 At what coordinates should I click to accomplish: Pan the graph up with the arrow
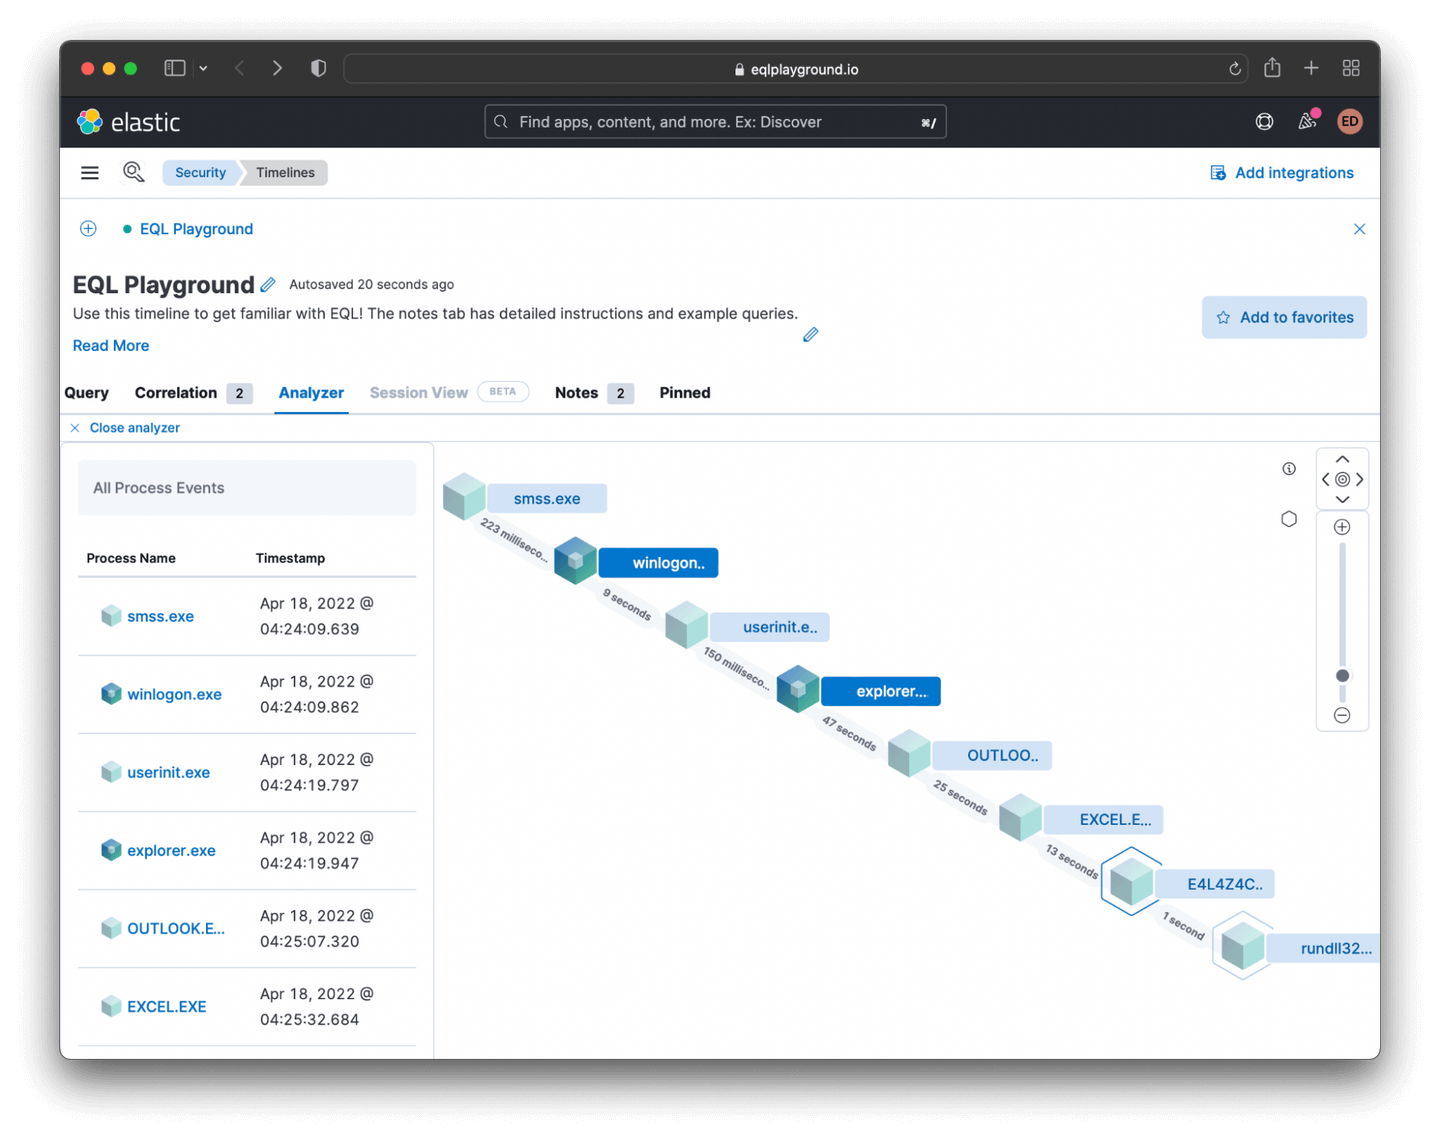coord(1342,460)
